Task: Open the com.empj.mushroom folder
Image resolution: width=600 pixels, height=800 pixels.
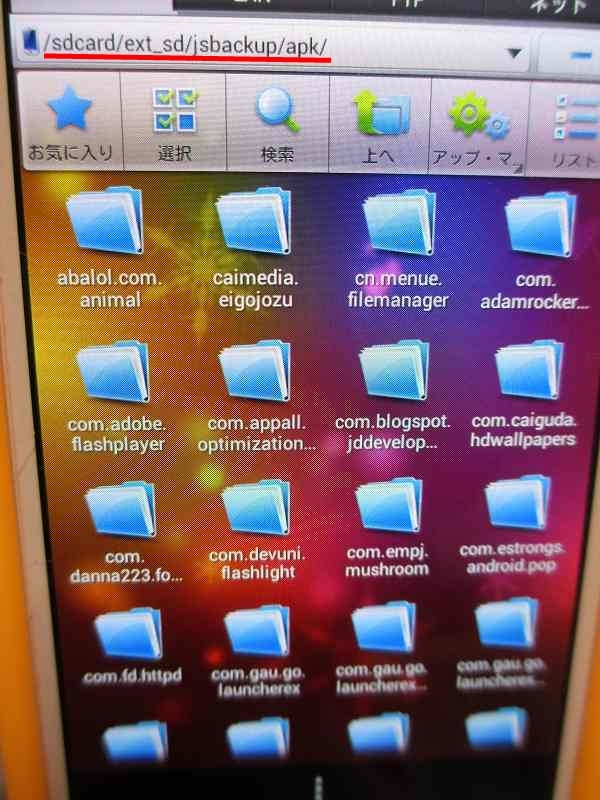Action: tap(389, 505)
